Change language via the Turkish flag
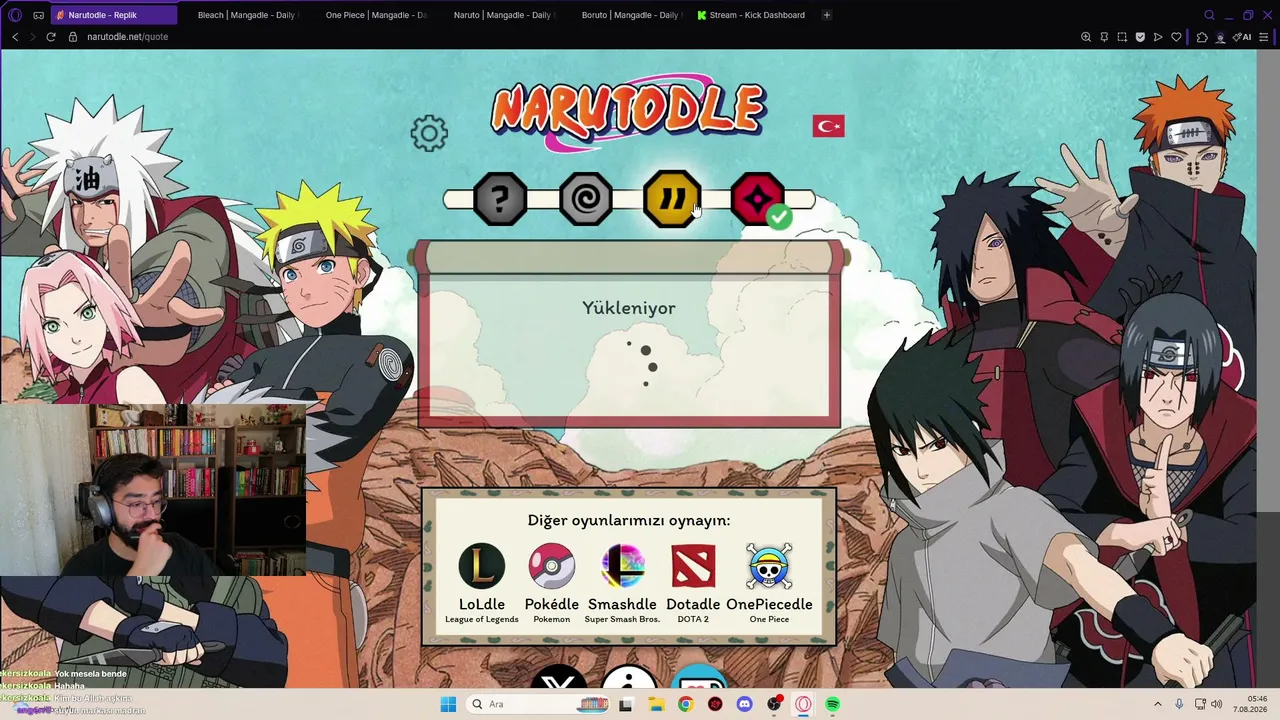 [828, 126]
